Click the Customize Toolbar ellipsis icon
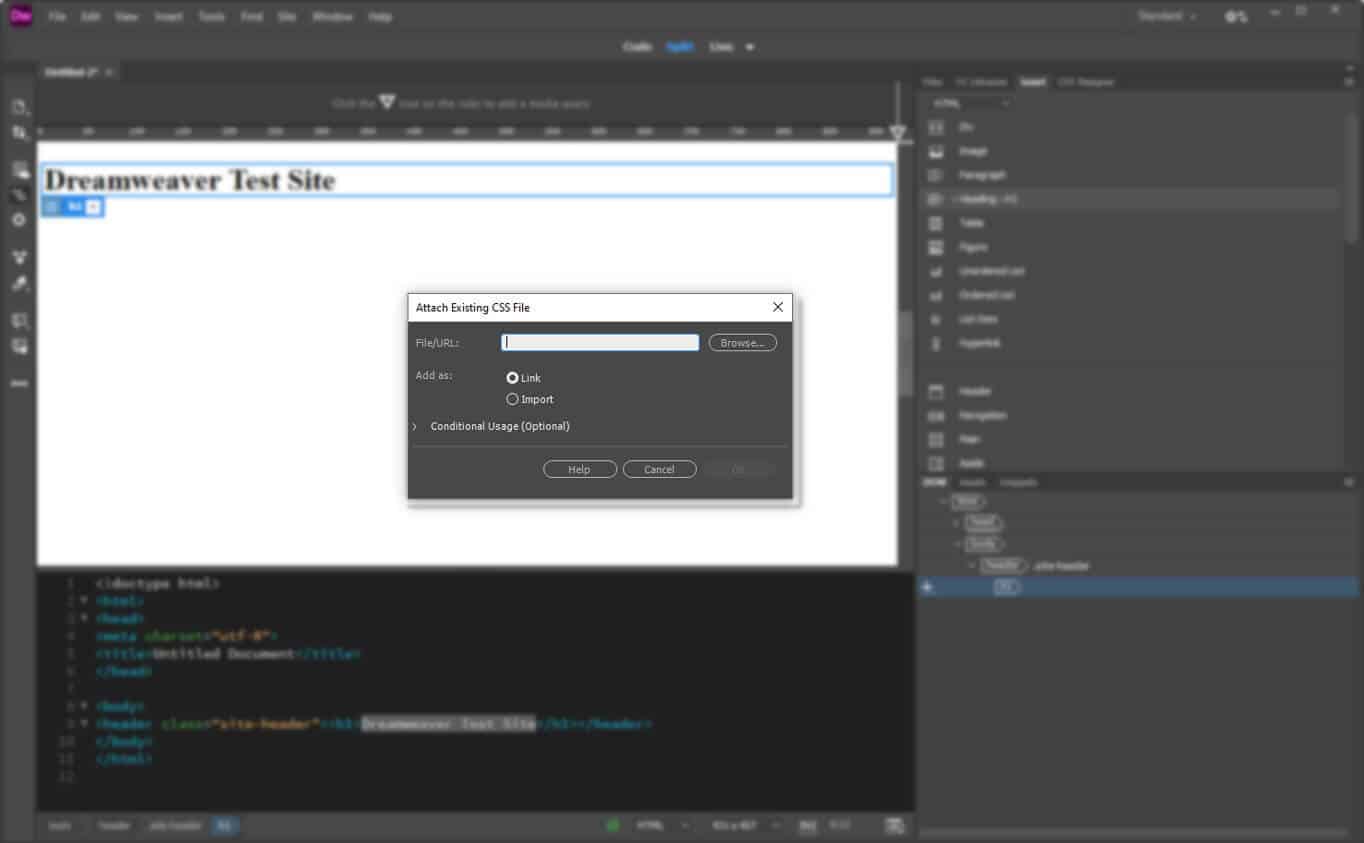This screenshot has height=843, width=1364. coord(20,383)
